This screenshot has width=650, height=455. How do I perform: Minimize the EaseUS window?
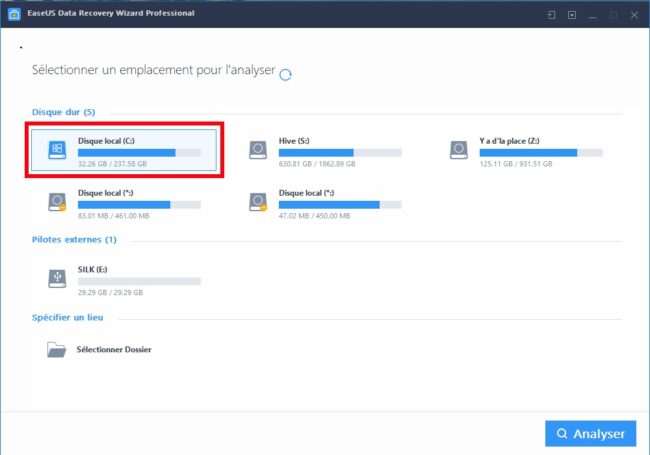coord(593,16)
